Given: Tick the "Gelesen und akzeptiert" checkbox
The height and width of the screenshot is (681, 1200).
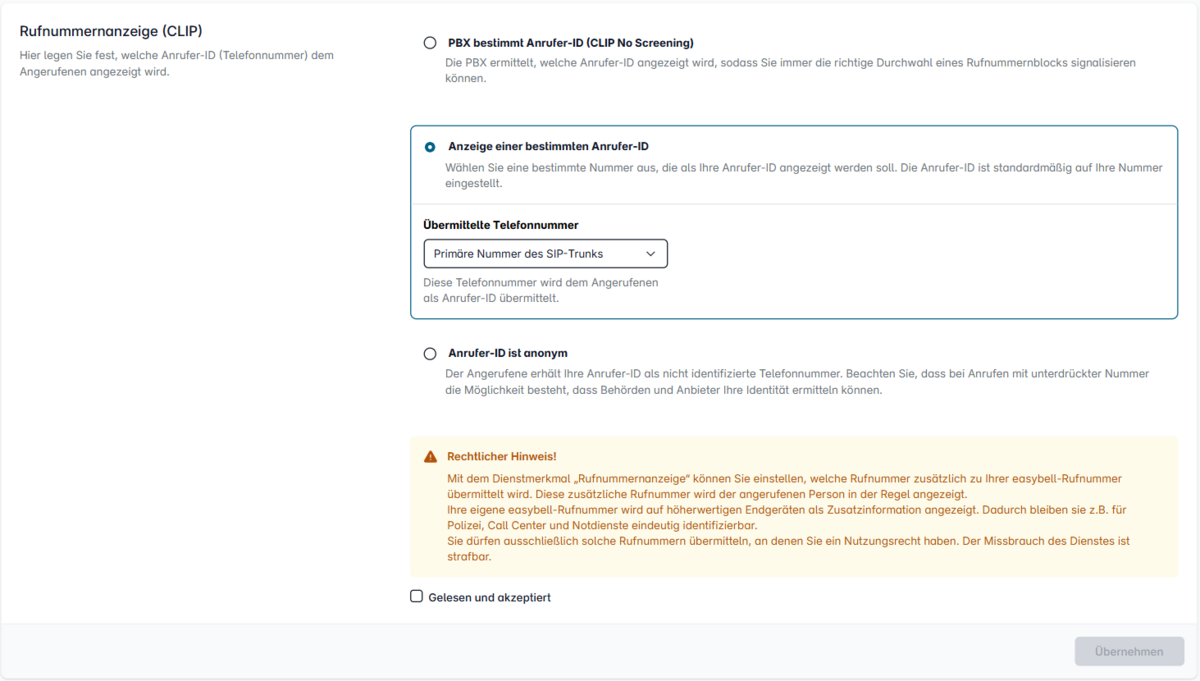Looking at the screenshot, I should pyautogui.click(x=417, y=597).
